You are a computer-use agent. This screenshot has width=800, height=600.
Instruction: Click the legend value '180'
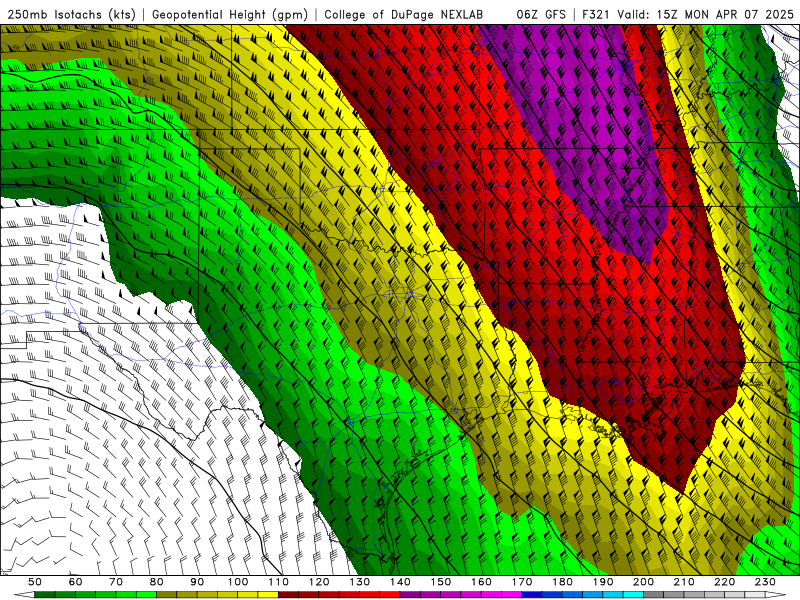click(562, 582)
